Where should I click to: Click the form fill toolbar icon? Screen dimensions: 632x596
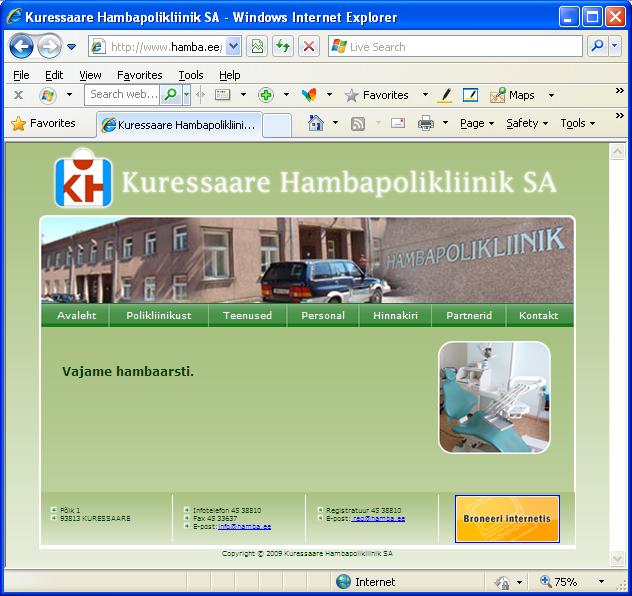click(222, 95)
